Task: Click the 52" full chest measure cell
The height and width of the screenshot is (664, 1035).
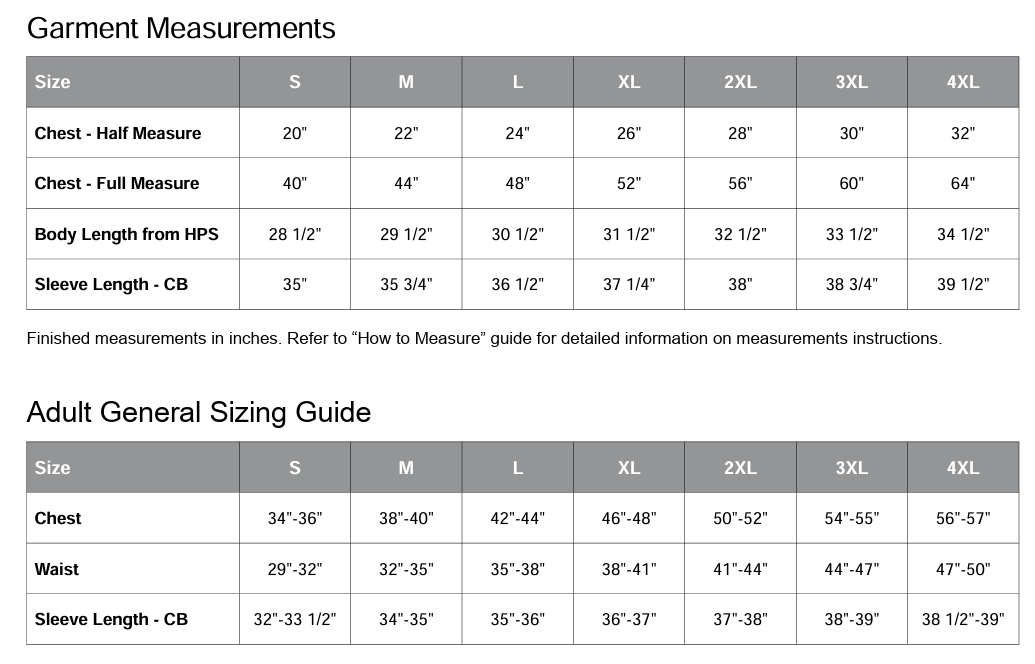Action: tap(628, 183)
